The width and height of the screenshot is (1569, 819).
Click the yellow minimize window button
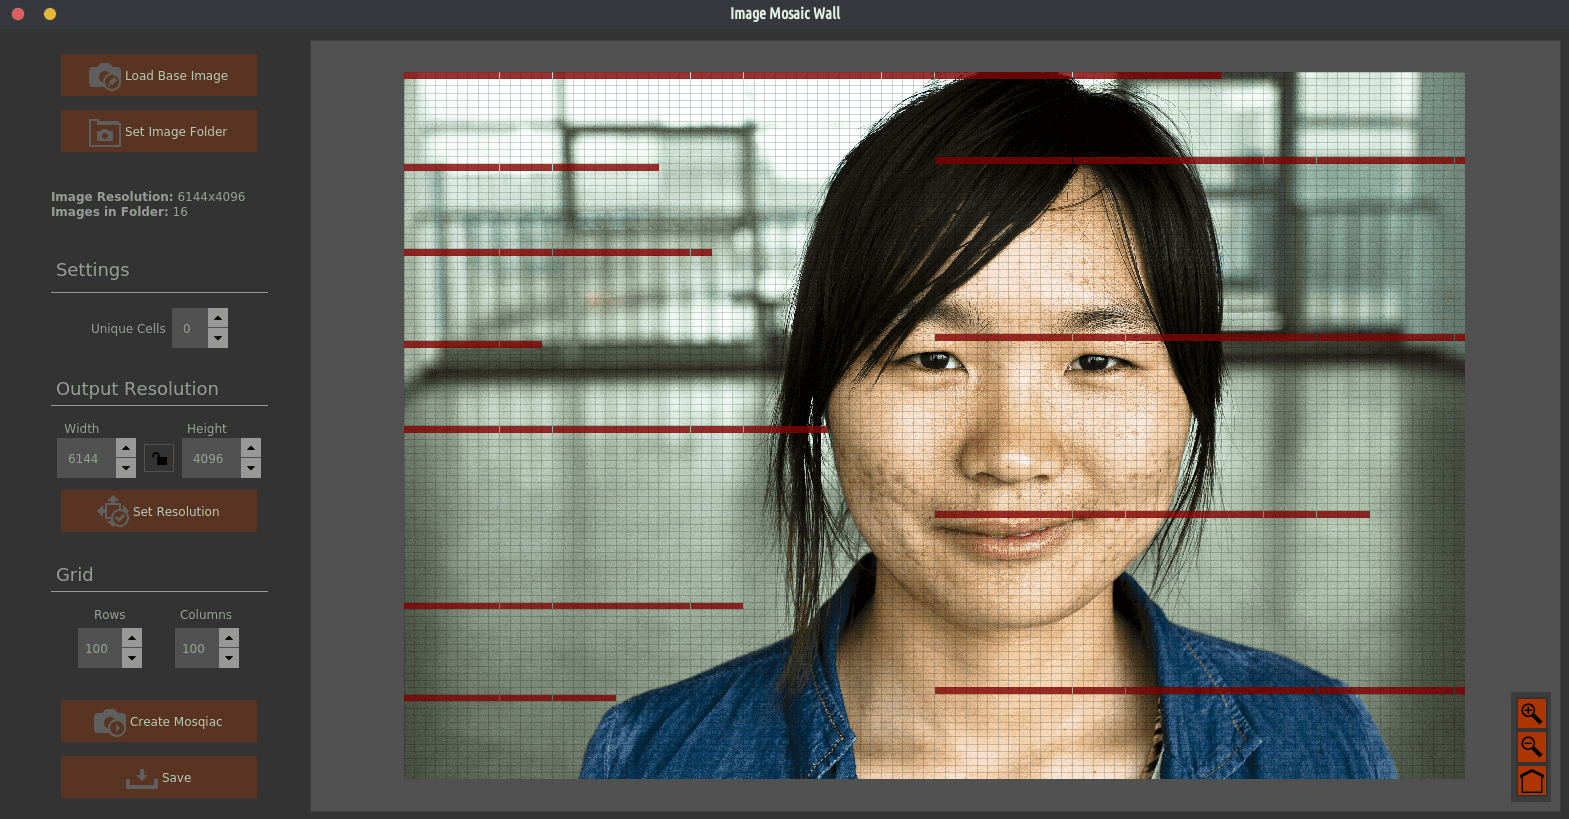tap(50, 14)
